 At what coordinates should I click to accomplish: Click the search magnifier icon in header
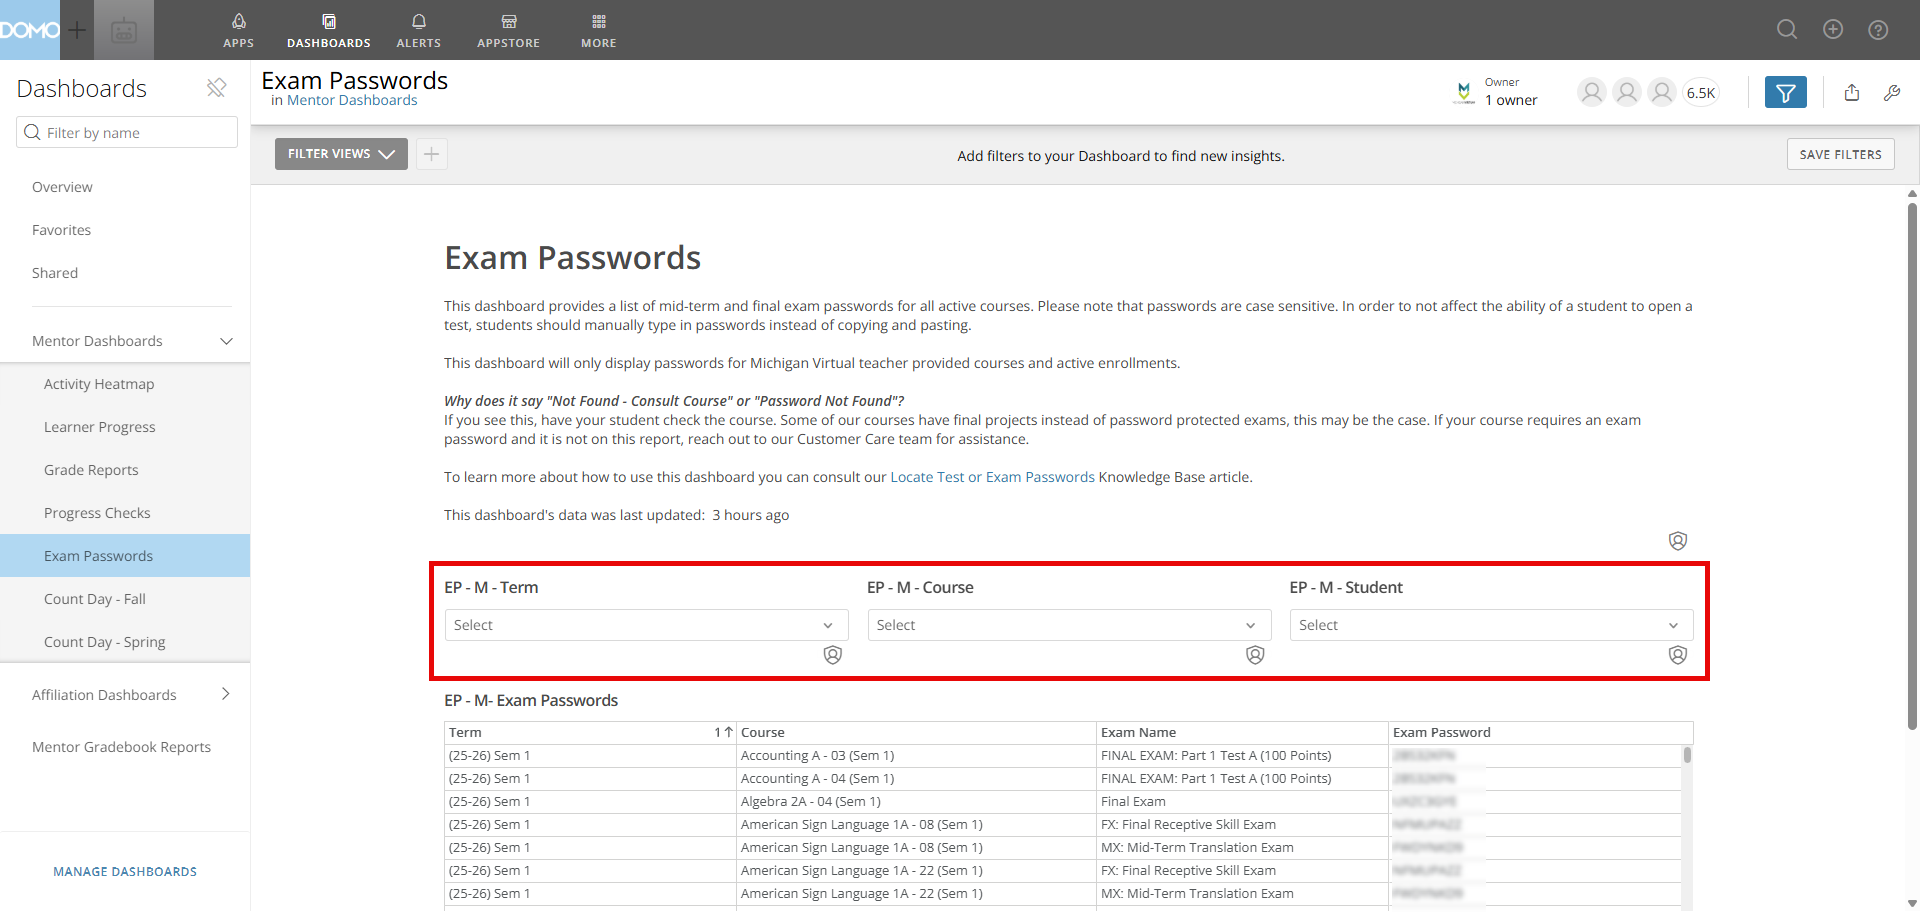click(1787, 30)
